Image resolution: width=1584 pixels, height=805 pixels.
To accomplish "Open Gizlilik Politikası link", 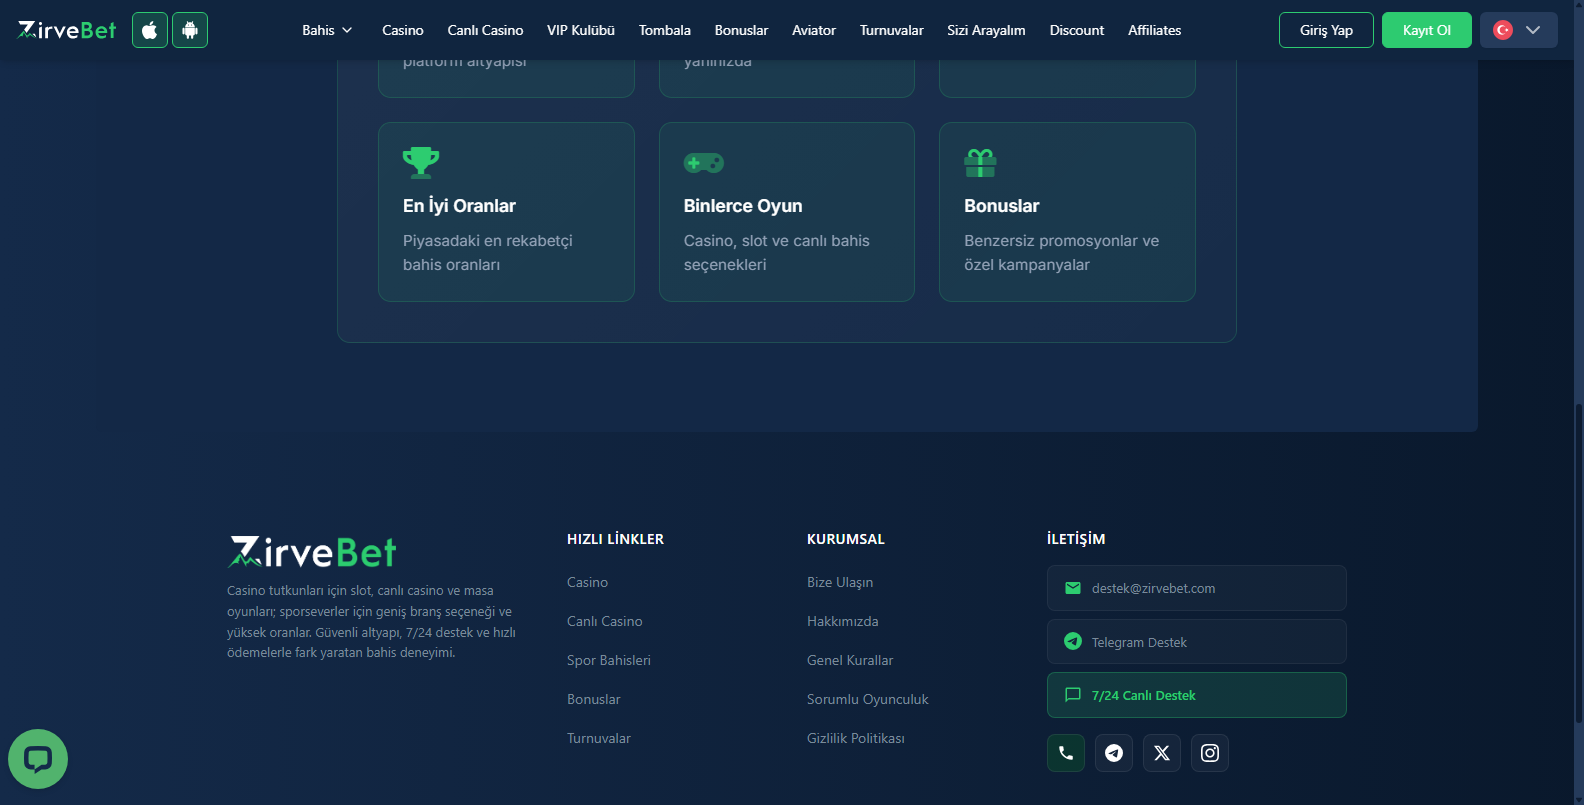I will coord(856,738).
